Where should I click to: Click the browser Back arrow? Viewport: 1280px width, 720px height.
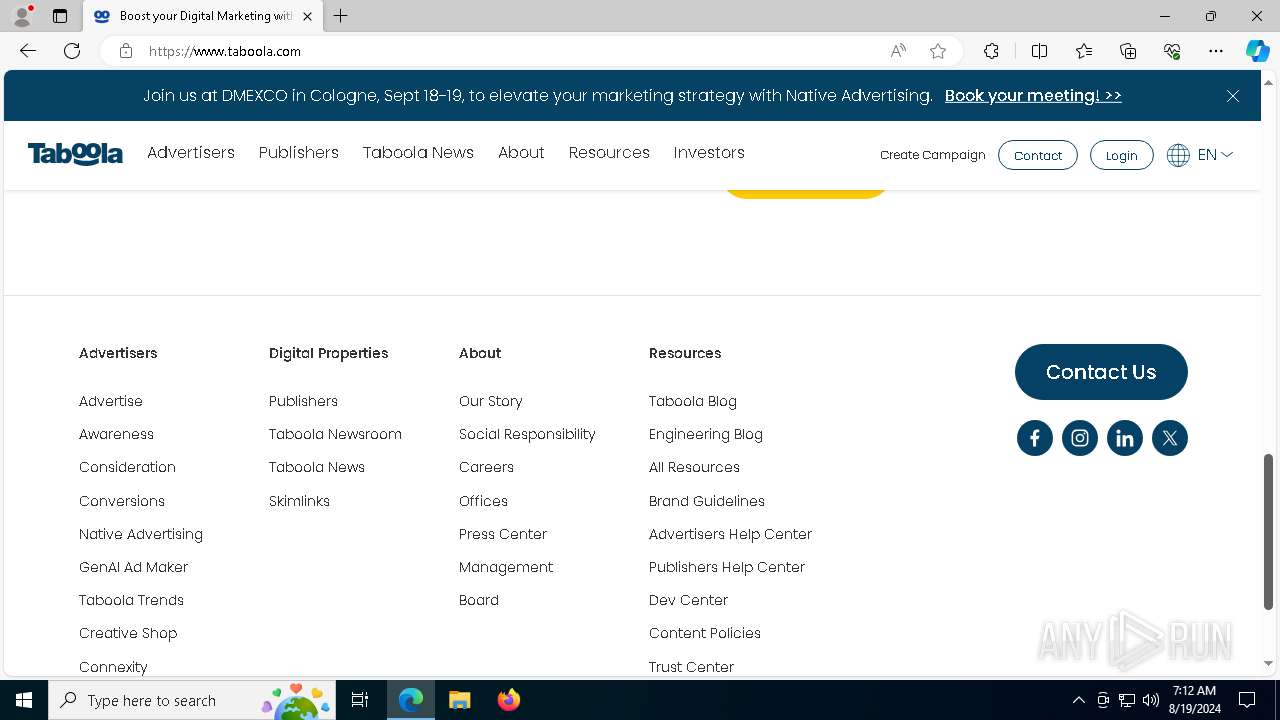pyautogui.click(x=28, y=51)
